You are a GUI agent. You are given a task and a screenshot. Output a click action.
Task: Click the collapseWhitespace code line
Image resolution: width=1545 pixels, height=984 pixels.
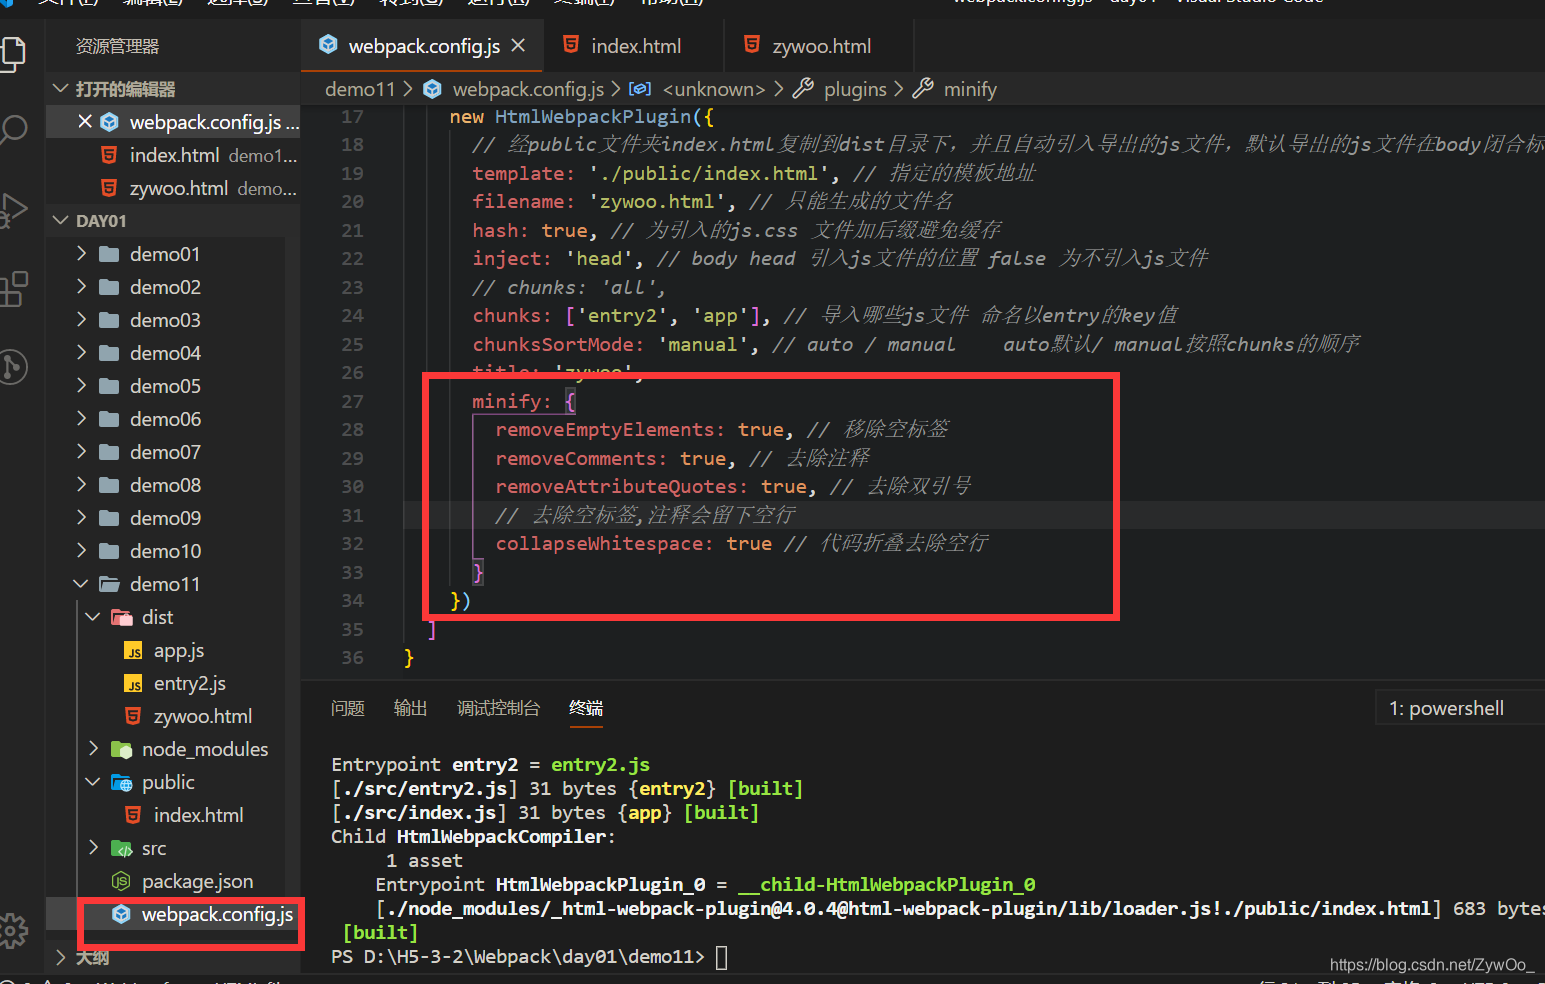(x=742, y=543)
